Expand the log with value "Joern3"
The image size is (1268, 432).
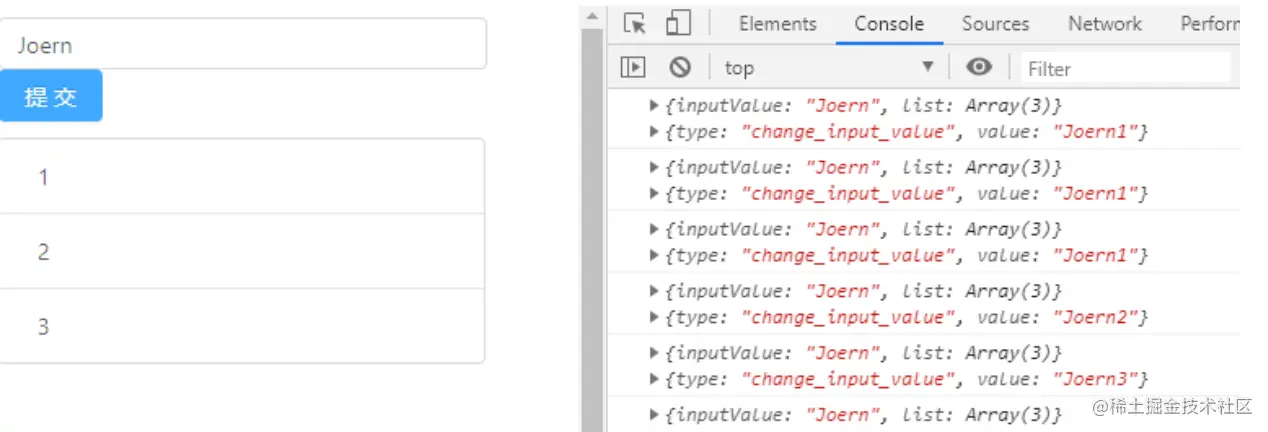(655, 379)
